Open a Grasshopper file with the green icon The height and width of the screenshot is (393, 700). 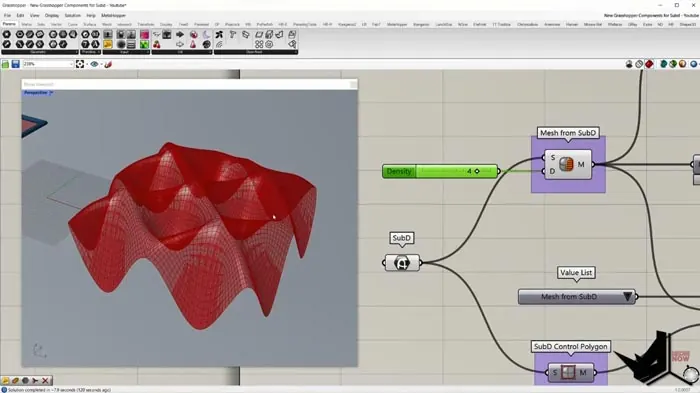[x=5, y=64]
